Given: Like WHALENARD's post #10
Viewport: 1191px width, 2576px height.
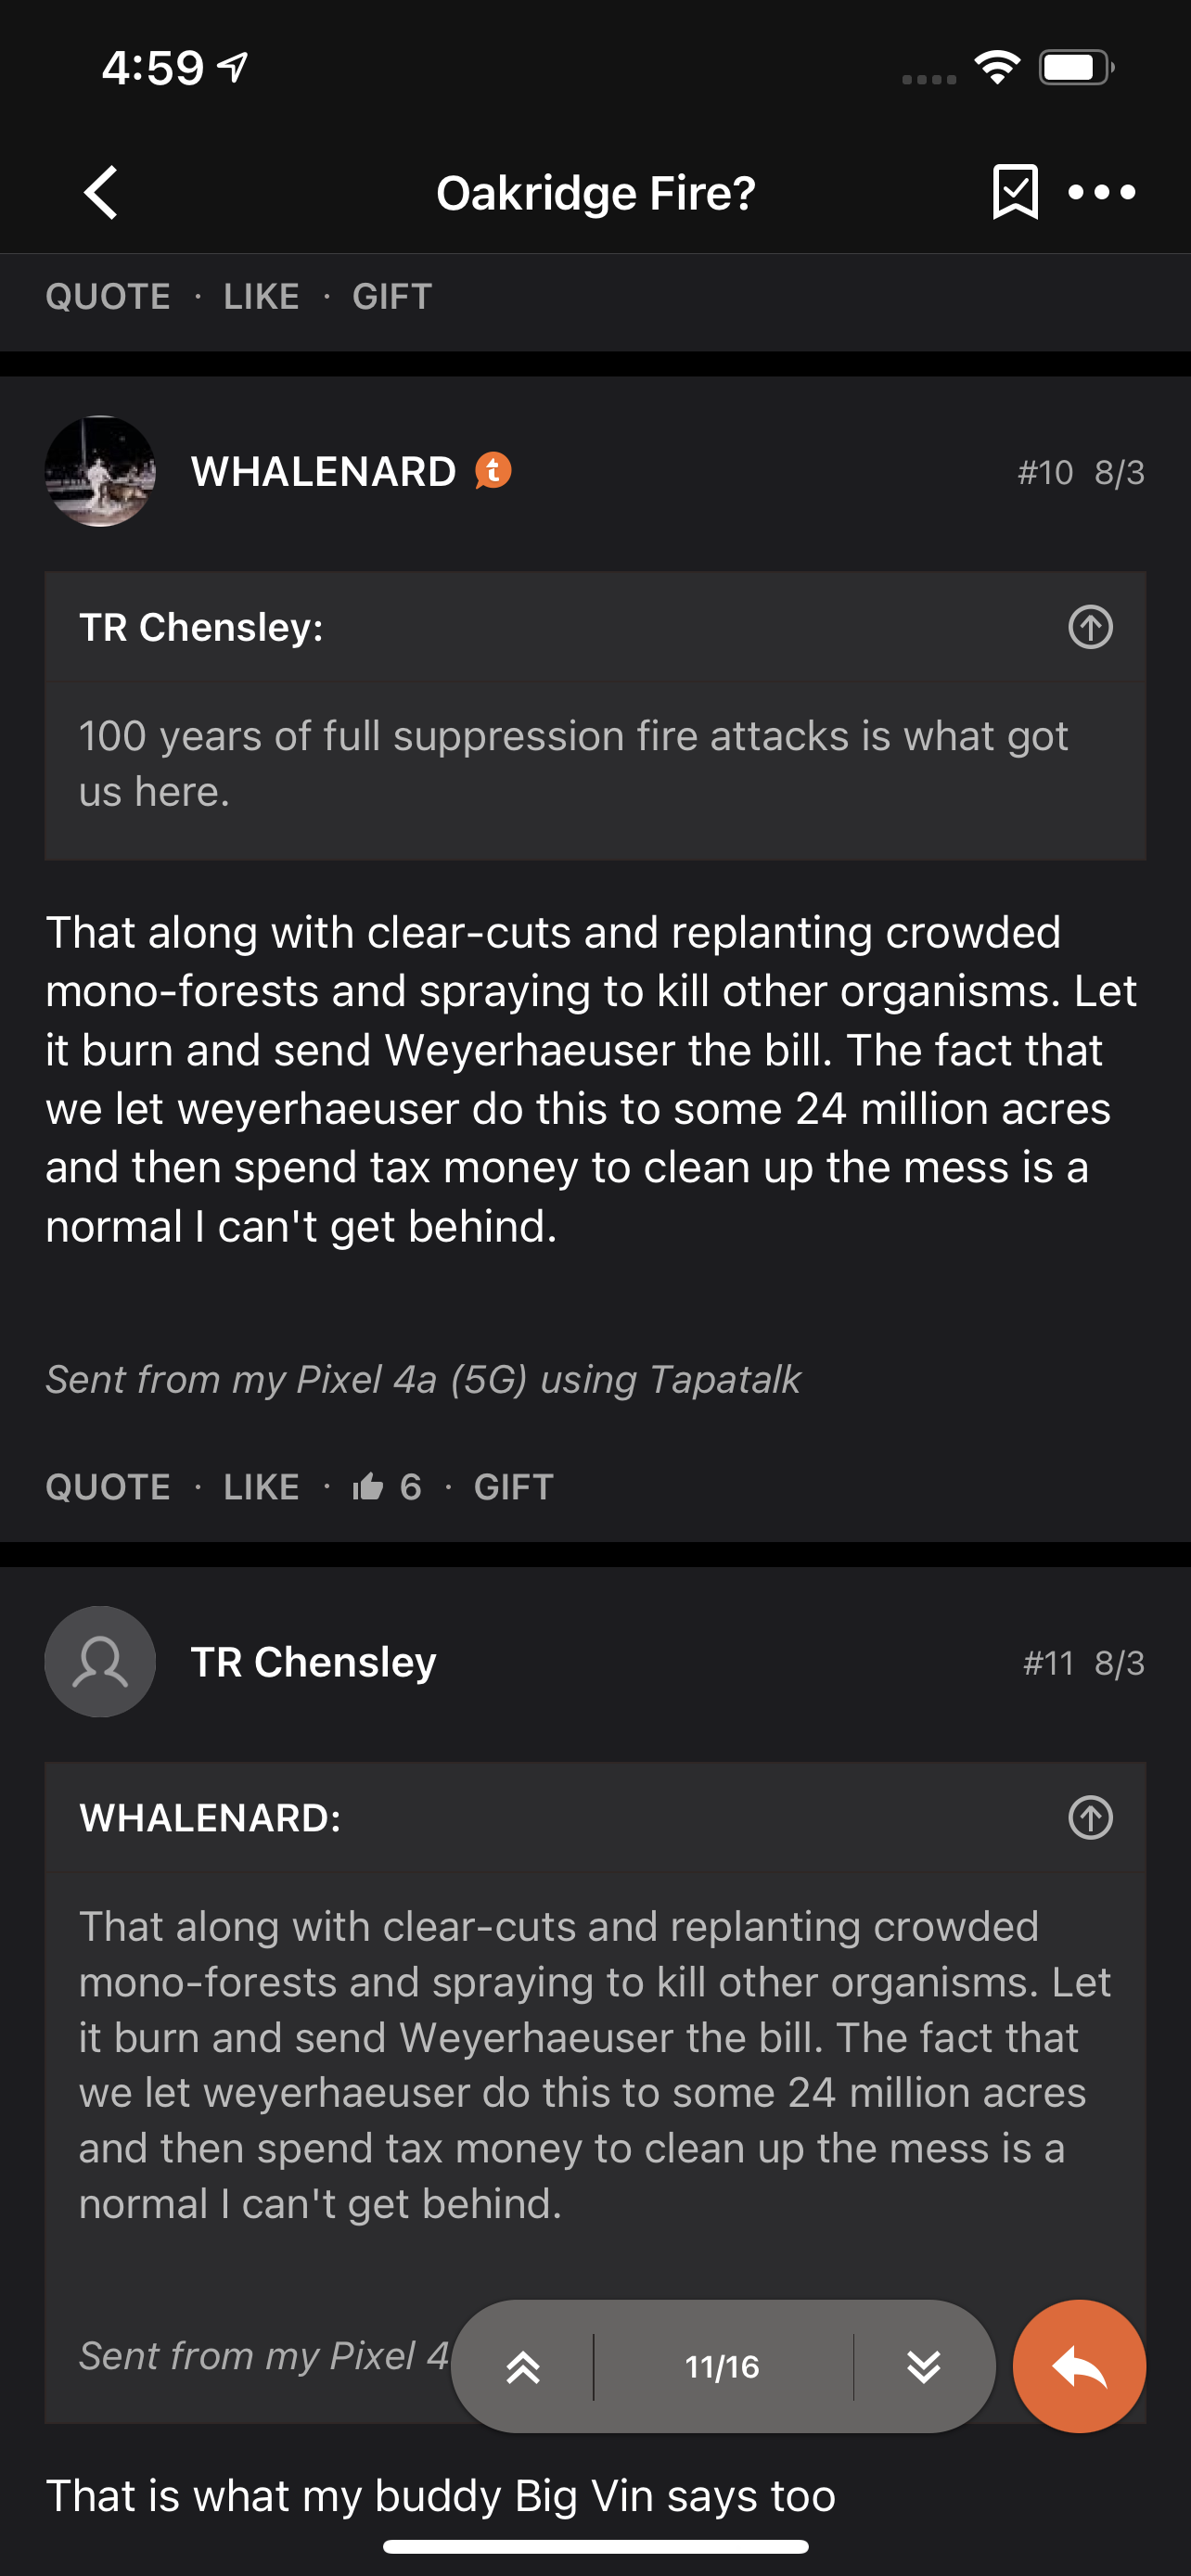Looking at the screenshot, I should tap(261, 1487).
